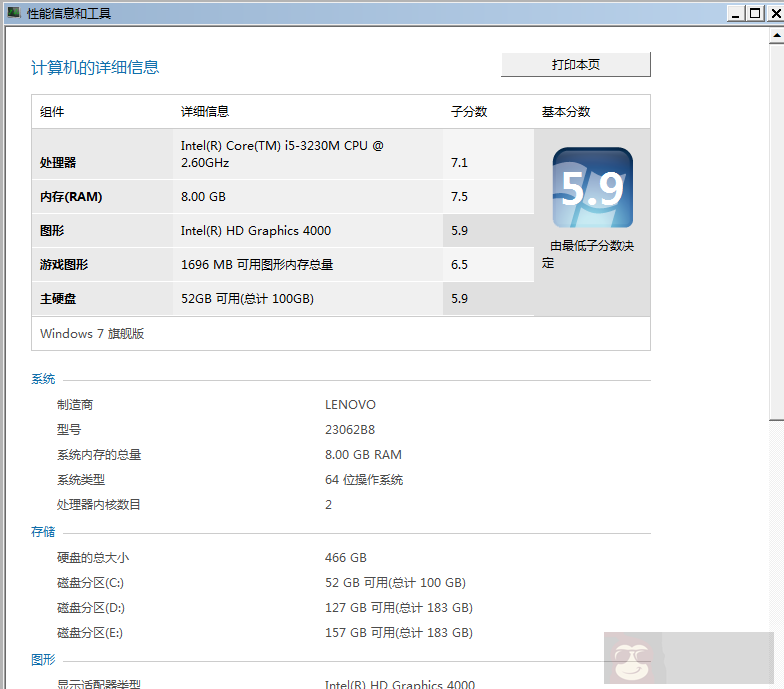Select the 游戏图形 component row label
784x689 pixels.
pyautogui.click(x=64, y=265)
